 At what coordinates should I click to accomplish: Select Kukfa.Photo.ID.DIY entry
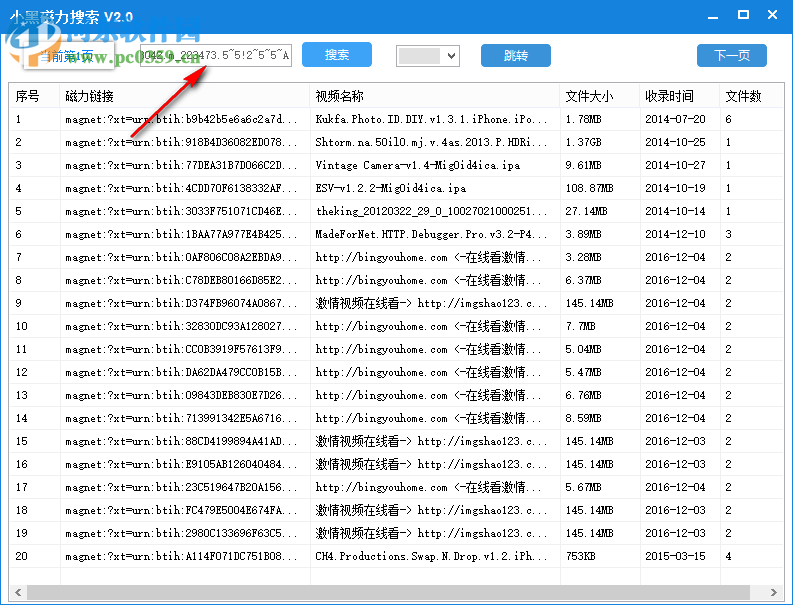pyautogui.click(x=431, y=119)
